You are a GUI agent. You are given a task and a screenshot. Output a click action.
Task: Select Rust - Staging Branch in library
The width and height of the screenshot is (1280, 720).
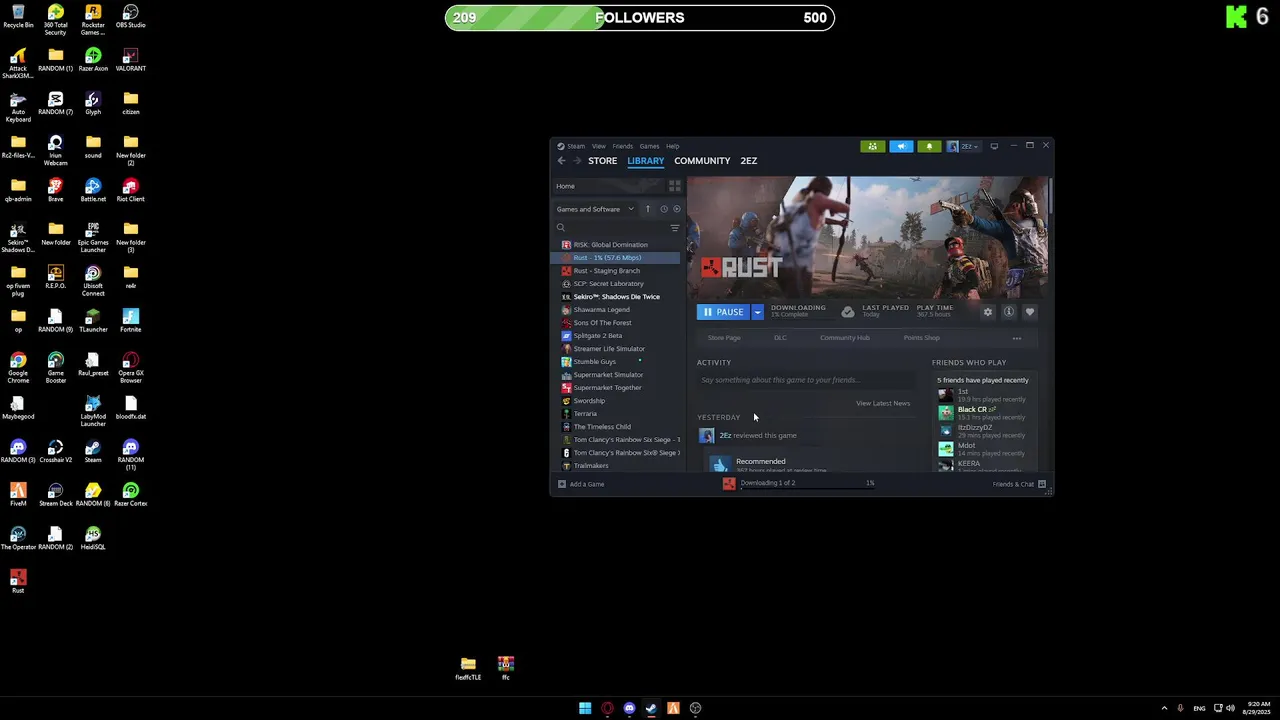[616, 271]
